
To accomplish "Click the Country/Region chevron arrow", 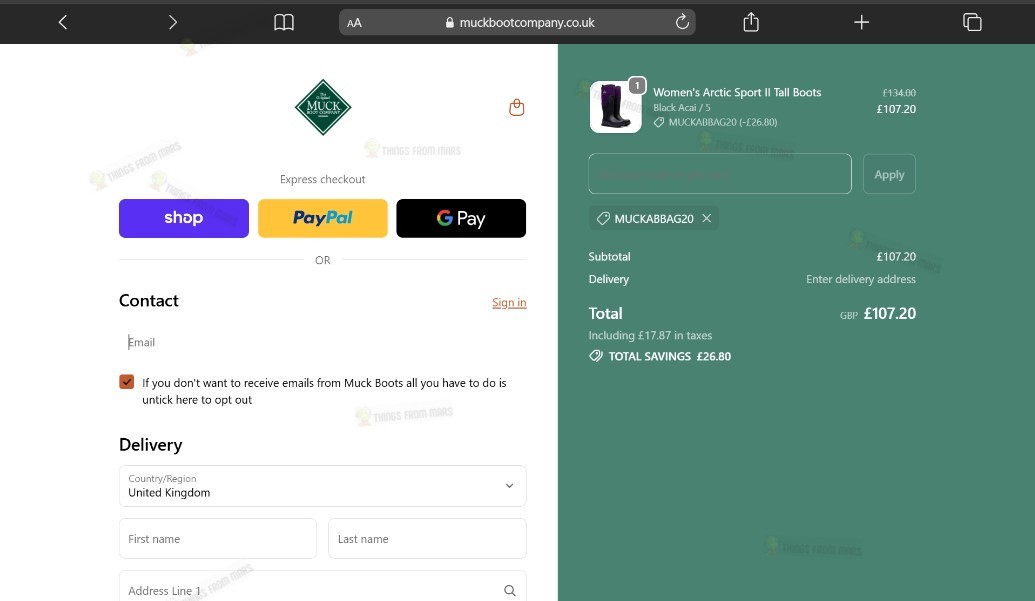I will click(x=510, y=486).
